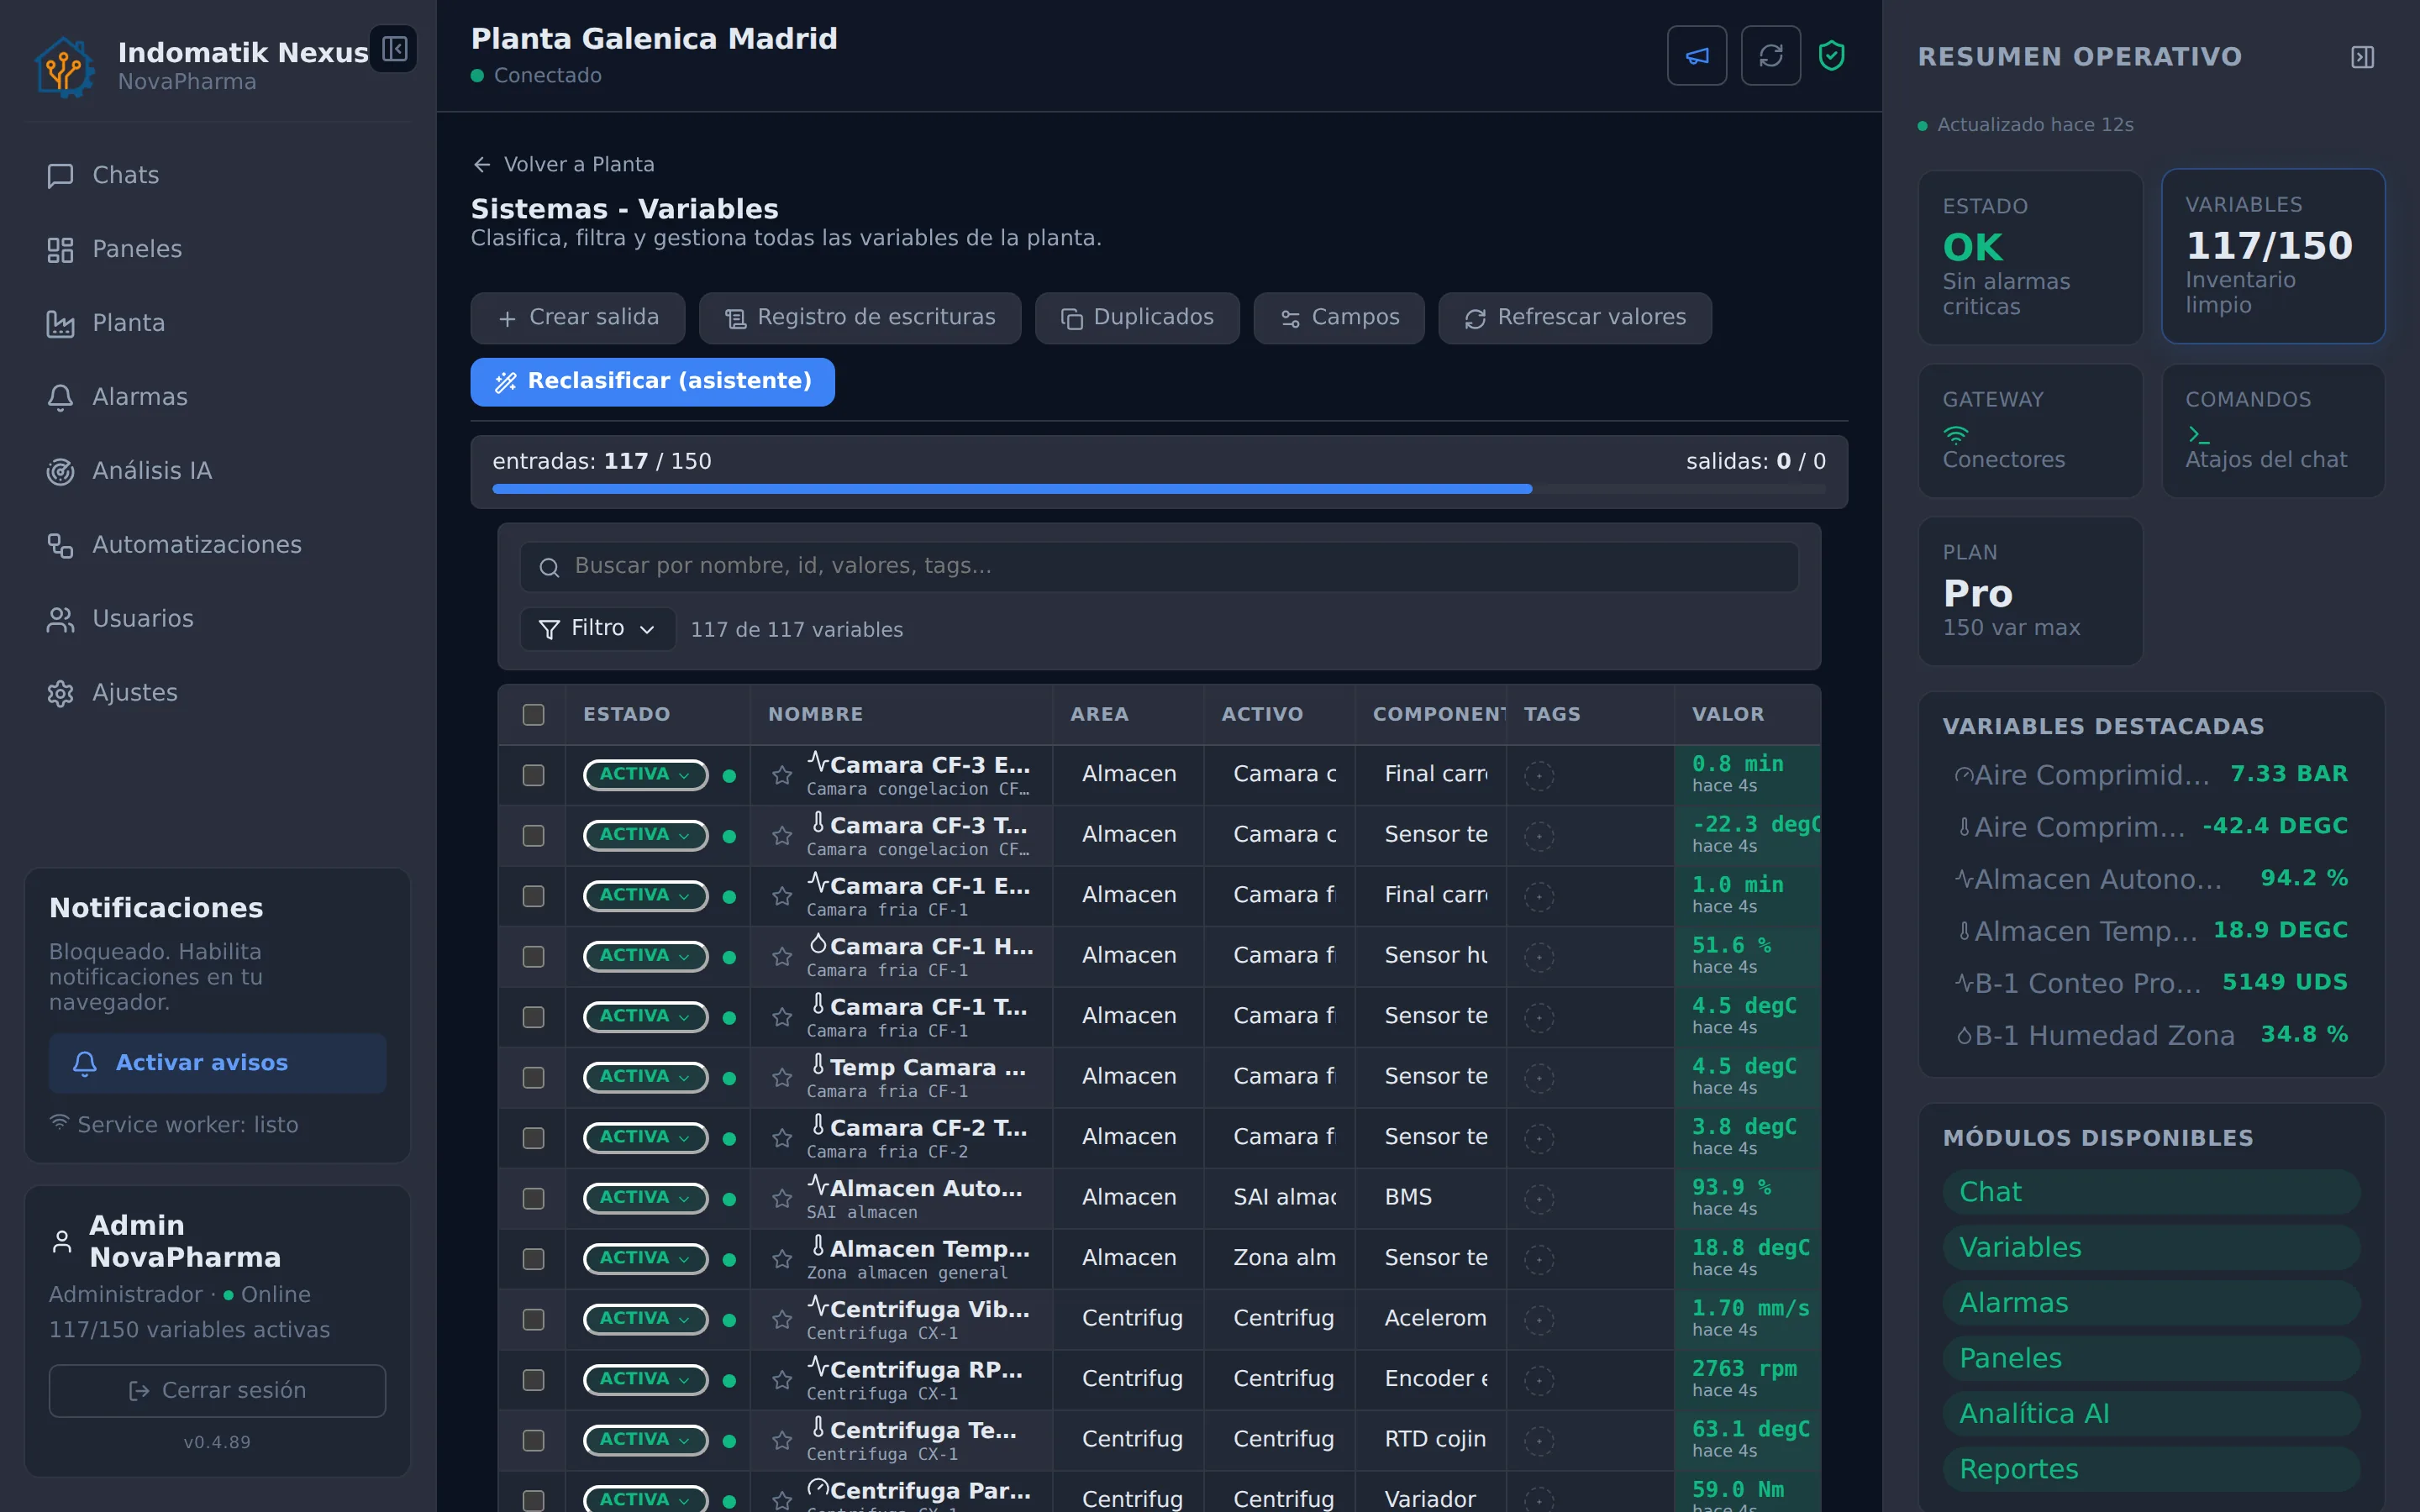The width and height of the screenshot is (2420, 1512).
Task: Open ACTIVA status dropdown for Almacen Temp...
Action: click(645, 1259)
